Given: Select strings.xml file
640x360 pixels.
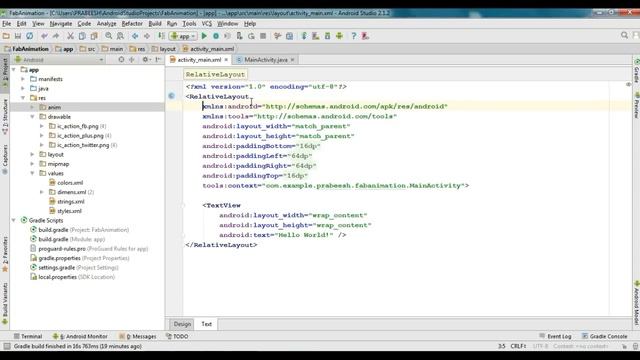Looking at the screenshot, I should click(x=71, y=202).
